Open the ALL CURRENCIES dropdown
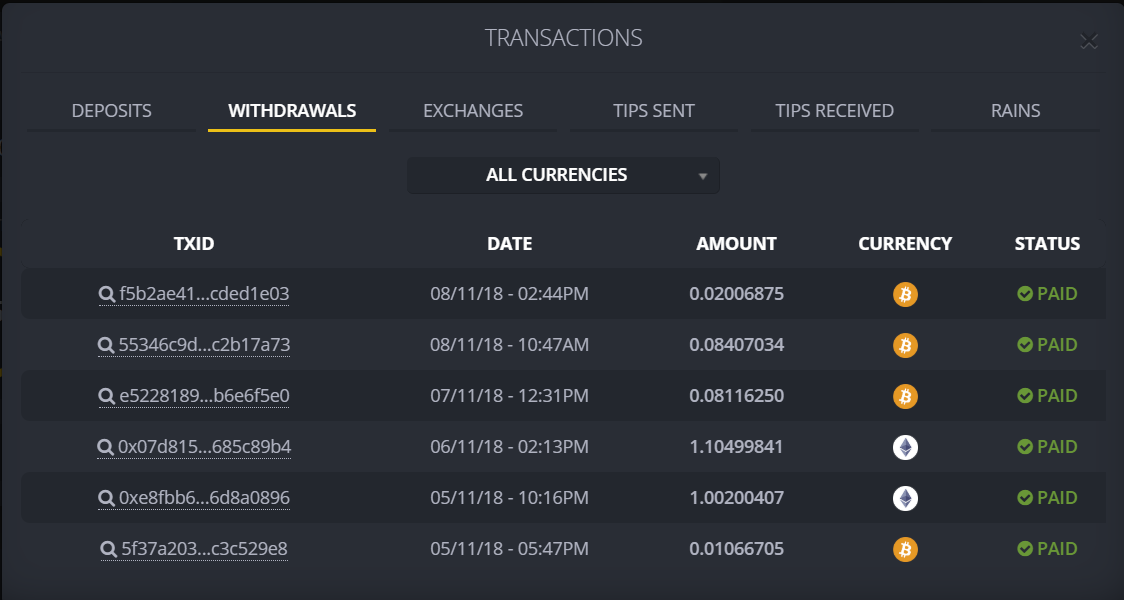 click(563, 175)
